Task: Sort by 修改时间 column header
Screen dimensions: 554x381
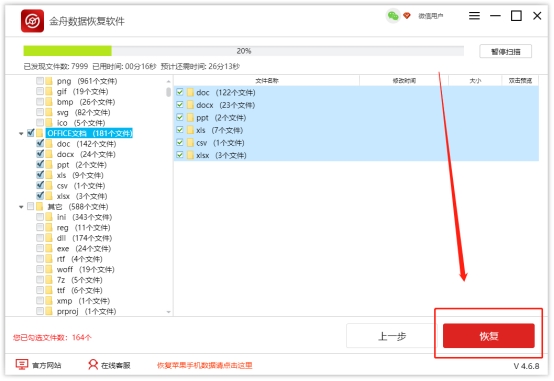Action: (x=404, y=81)
